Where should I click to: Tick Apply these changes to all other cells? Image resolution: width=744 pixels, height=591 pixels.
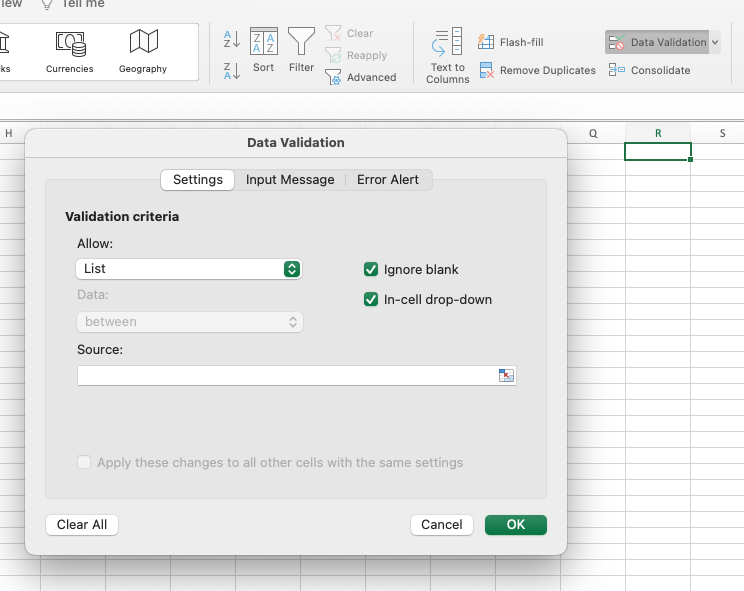pyautogui.click(x=84, y=462)
